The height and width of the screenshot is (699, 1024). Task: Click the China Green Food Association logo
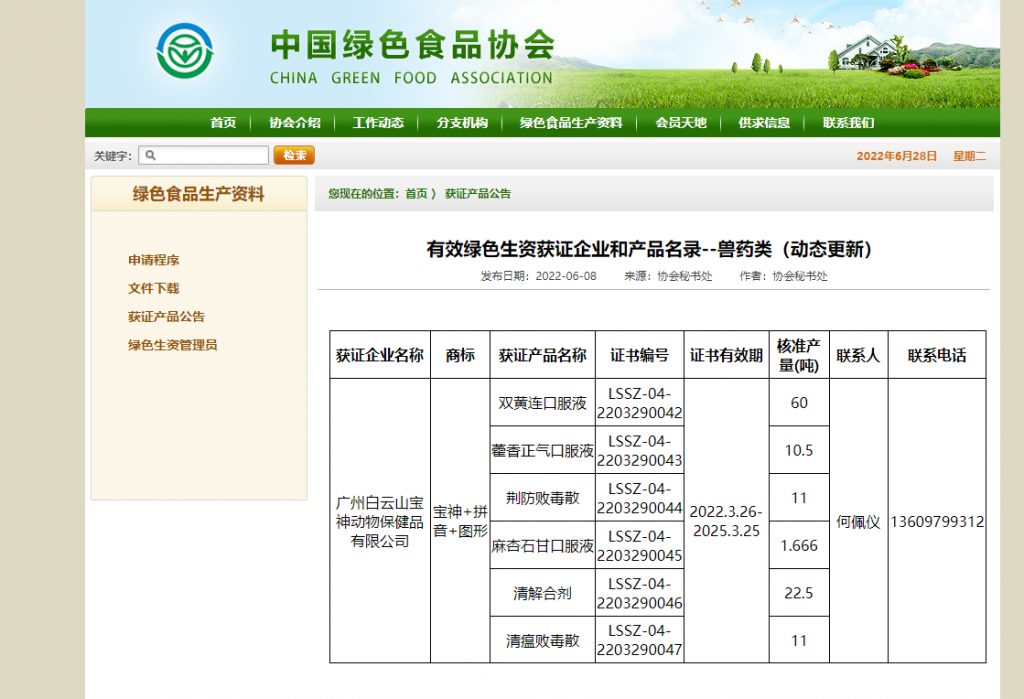(x=185, y=52)
